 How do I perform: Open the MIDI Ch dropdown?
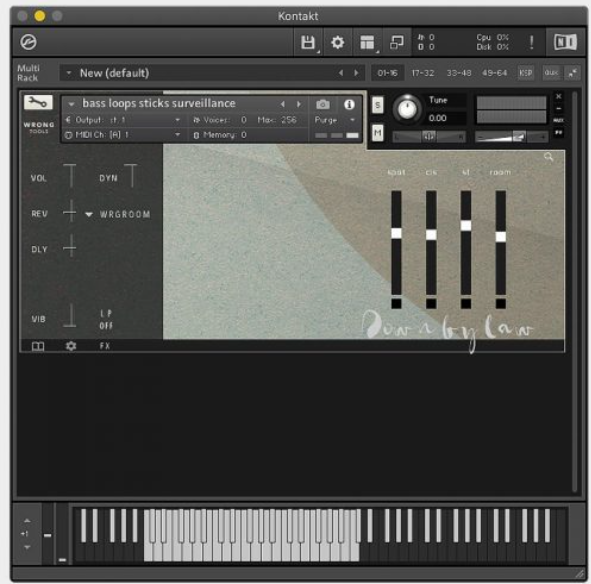pyautogui.click(x=122, y=135)
